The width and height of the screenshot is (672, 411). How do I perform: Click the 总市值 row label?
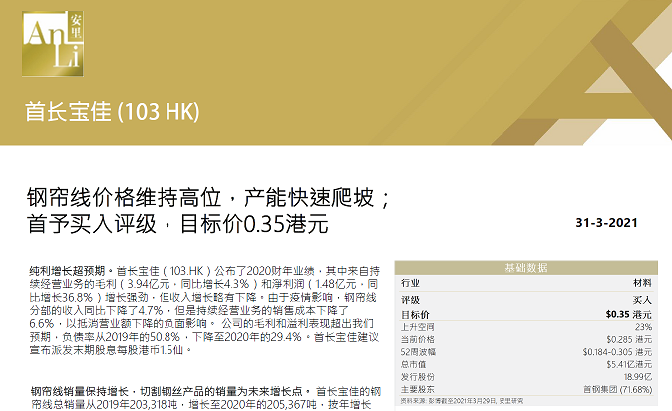click(414, 364)
